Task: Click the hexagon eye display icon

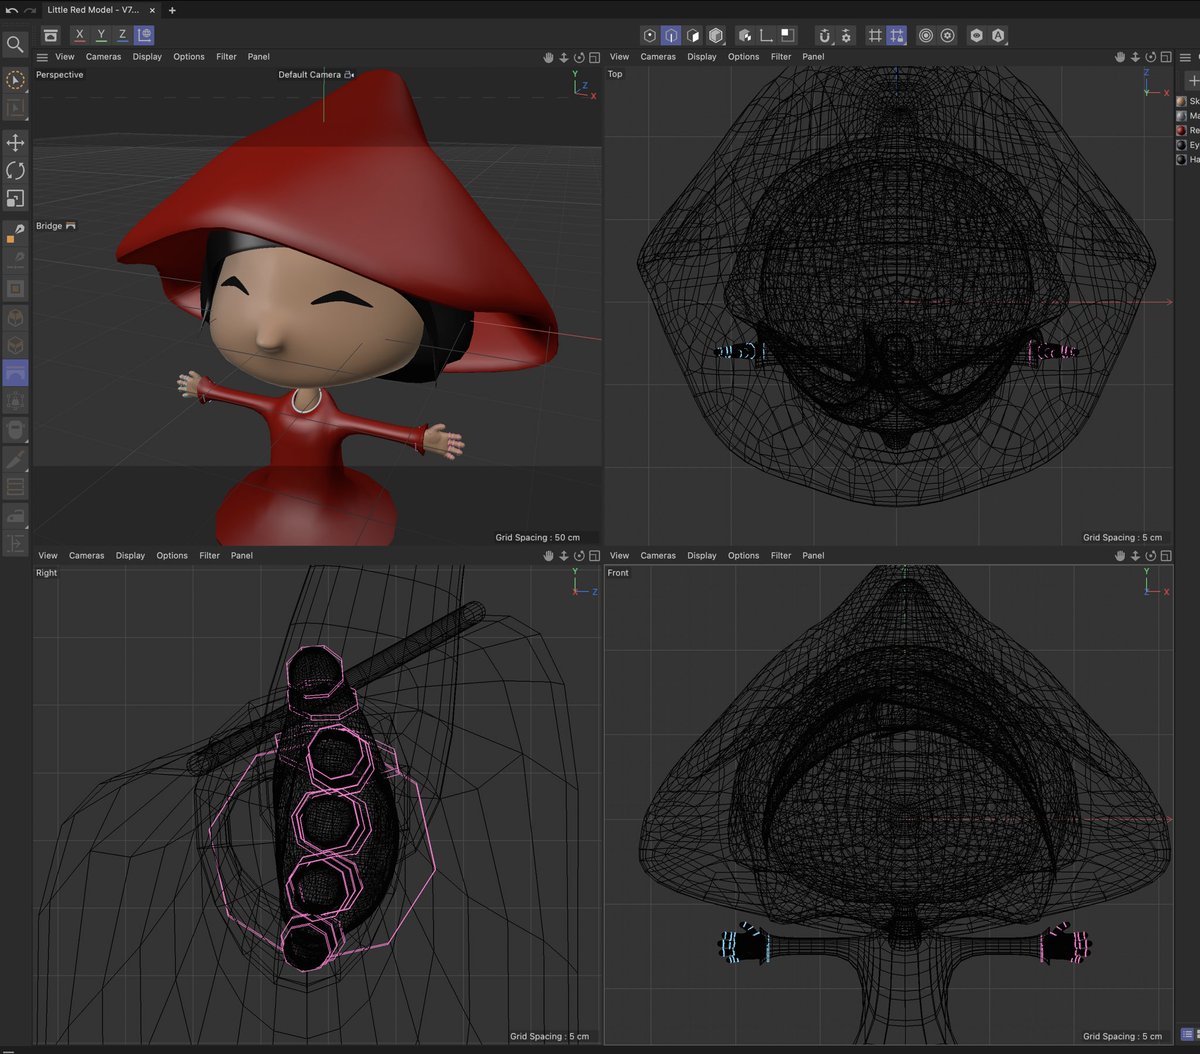Action: (977, 35)
